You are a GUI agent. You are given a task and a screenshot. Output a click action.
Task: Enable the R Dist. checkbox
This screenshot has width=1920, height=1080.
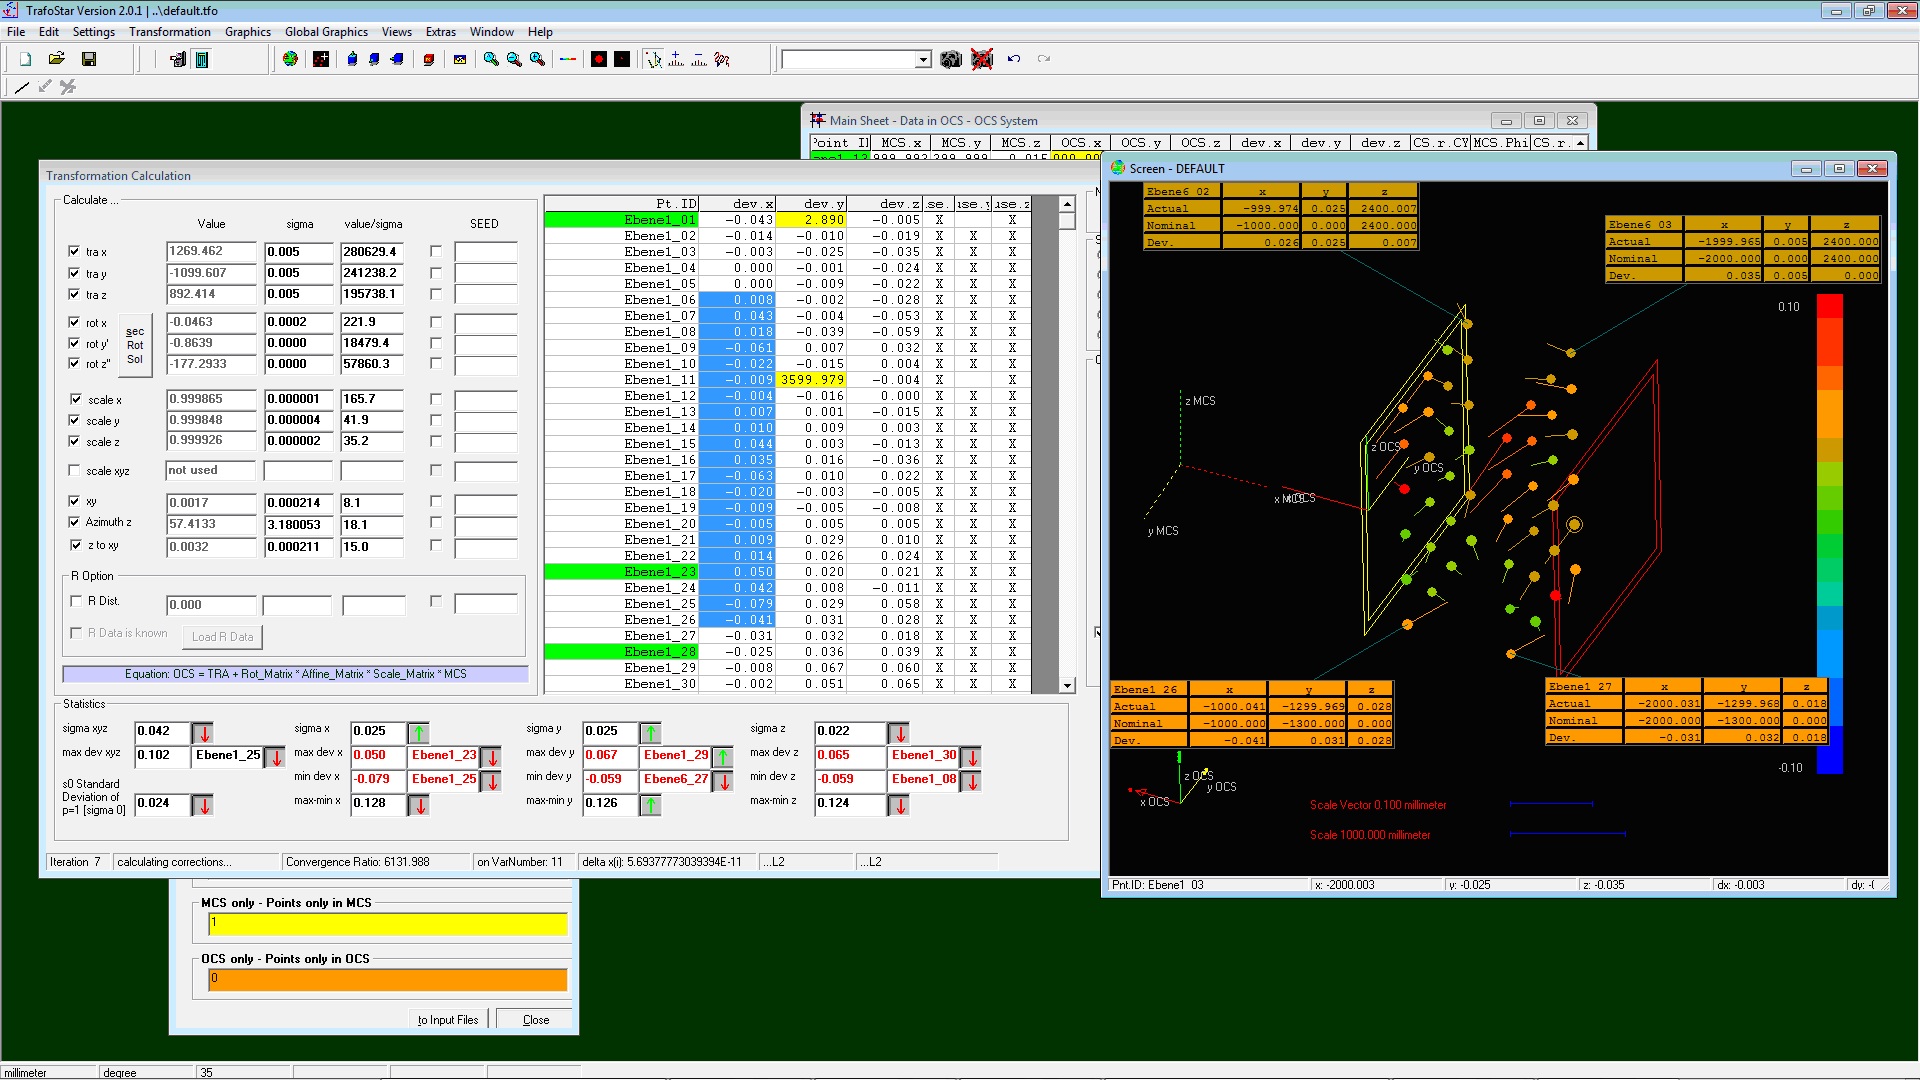pos(76,601)
